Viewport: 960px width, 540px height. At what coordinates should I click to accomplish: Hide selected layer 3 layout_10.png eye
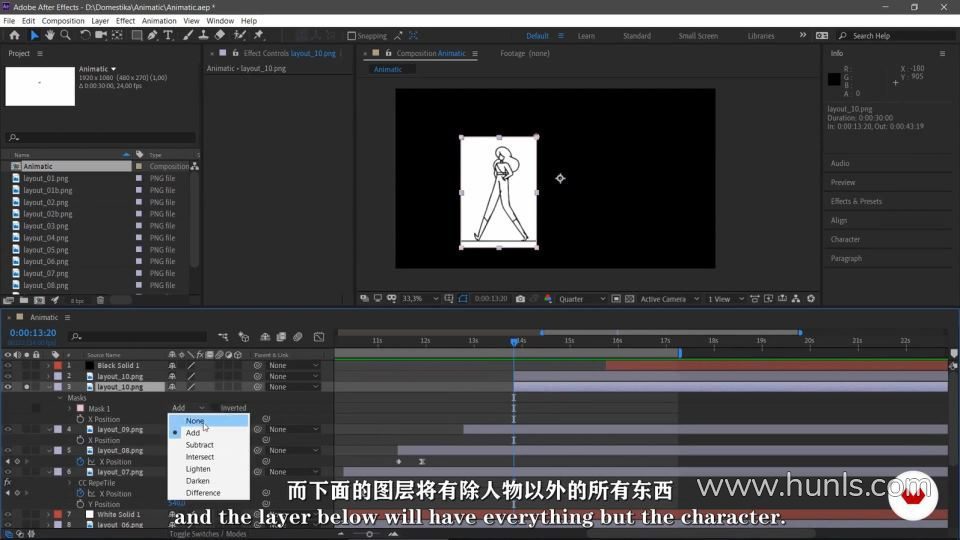coord(8,387)
